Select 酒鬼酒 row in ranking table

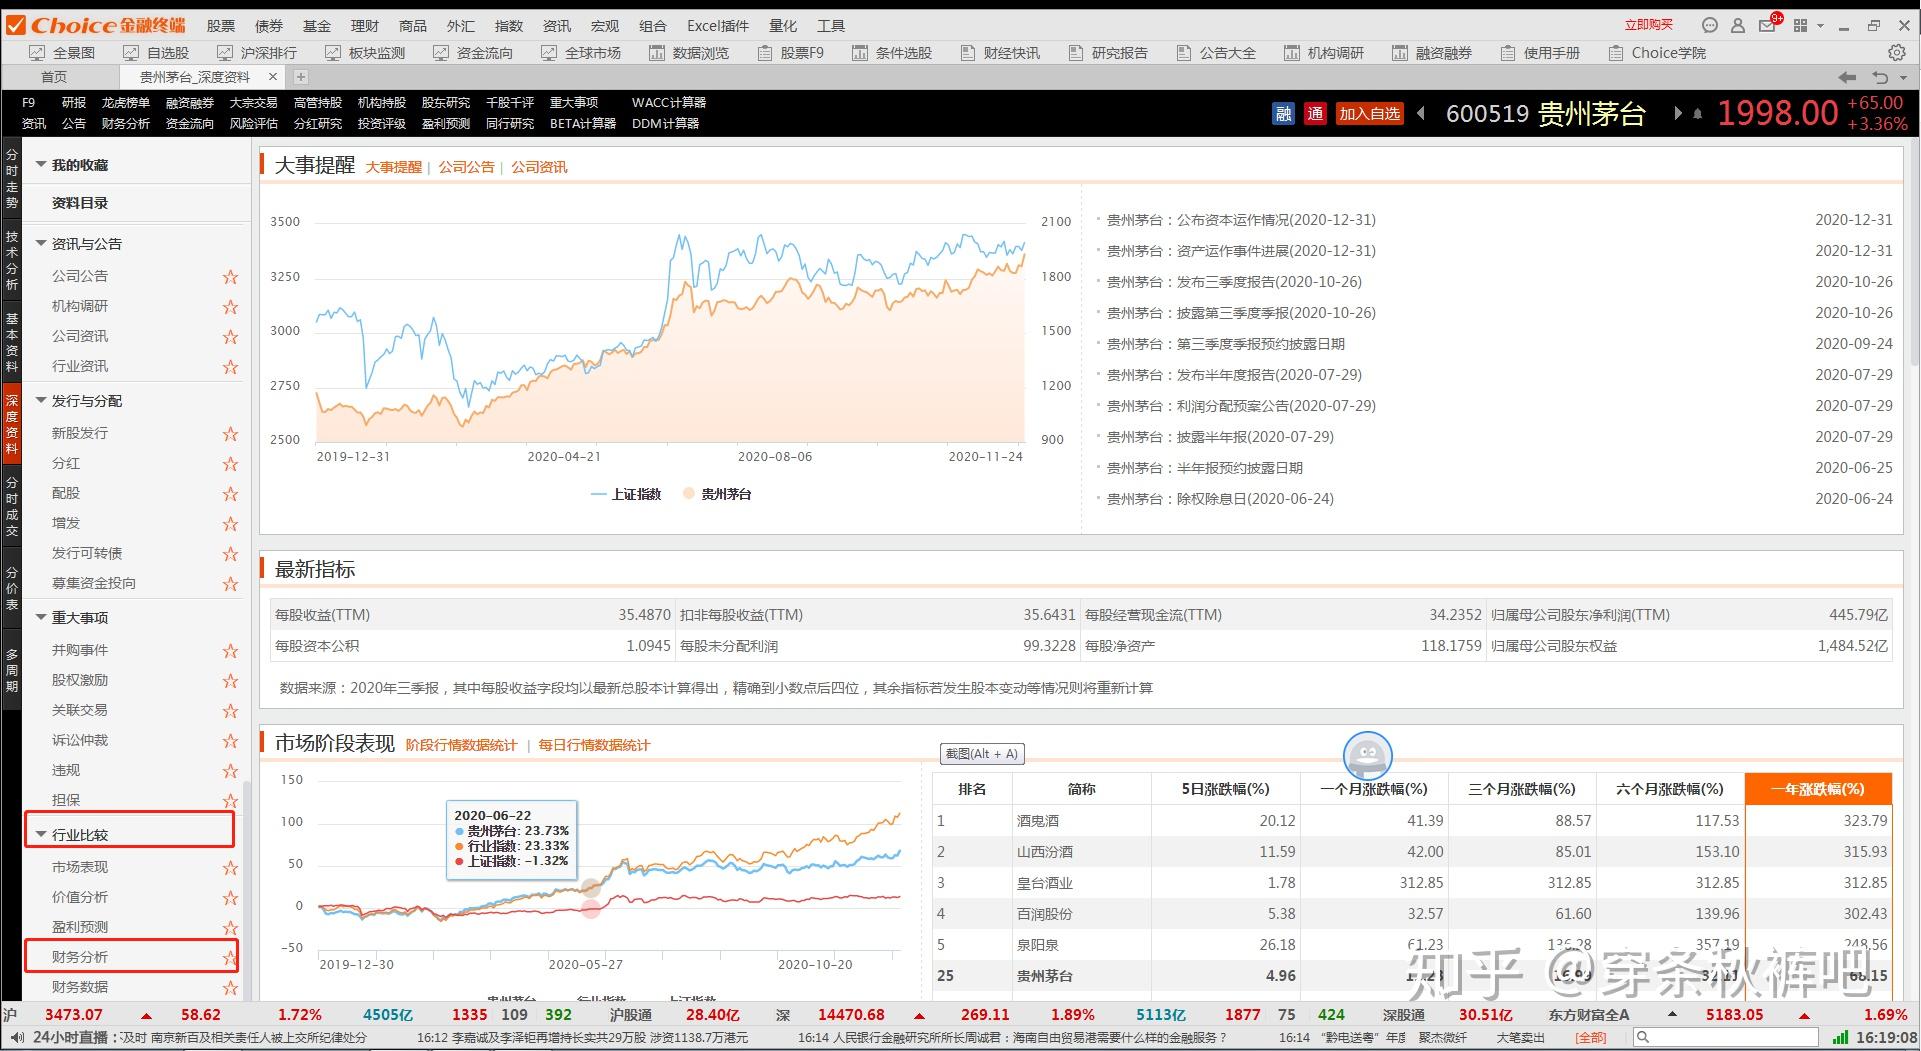(x=1412, y=821)
